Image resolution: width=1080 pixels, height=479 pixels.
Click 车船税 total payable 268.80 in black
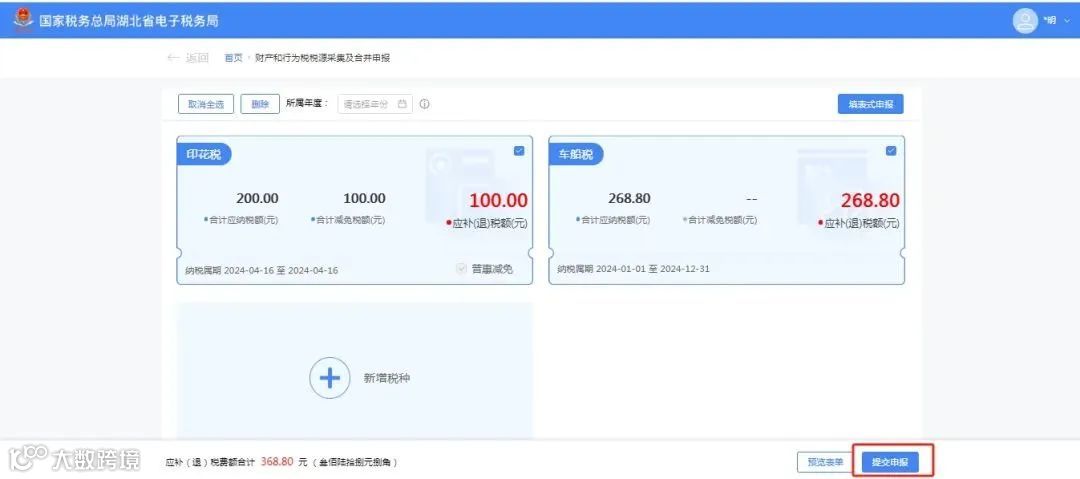pyautogui.click(x=629, y=198)
